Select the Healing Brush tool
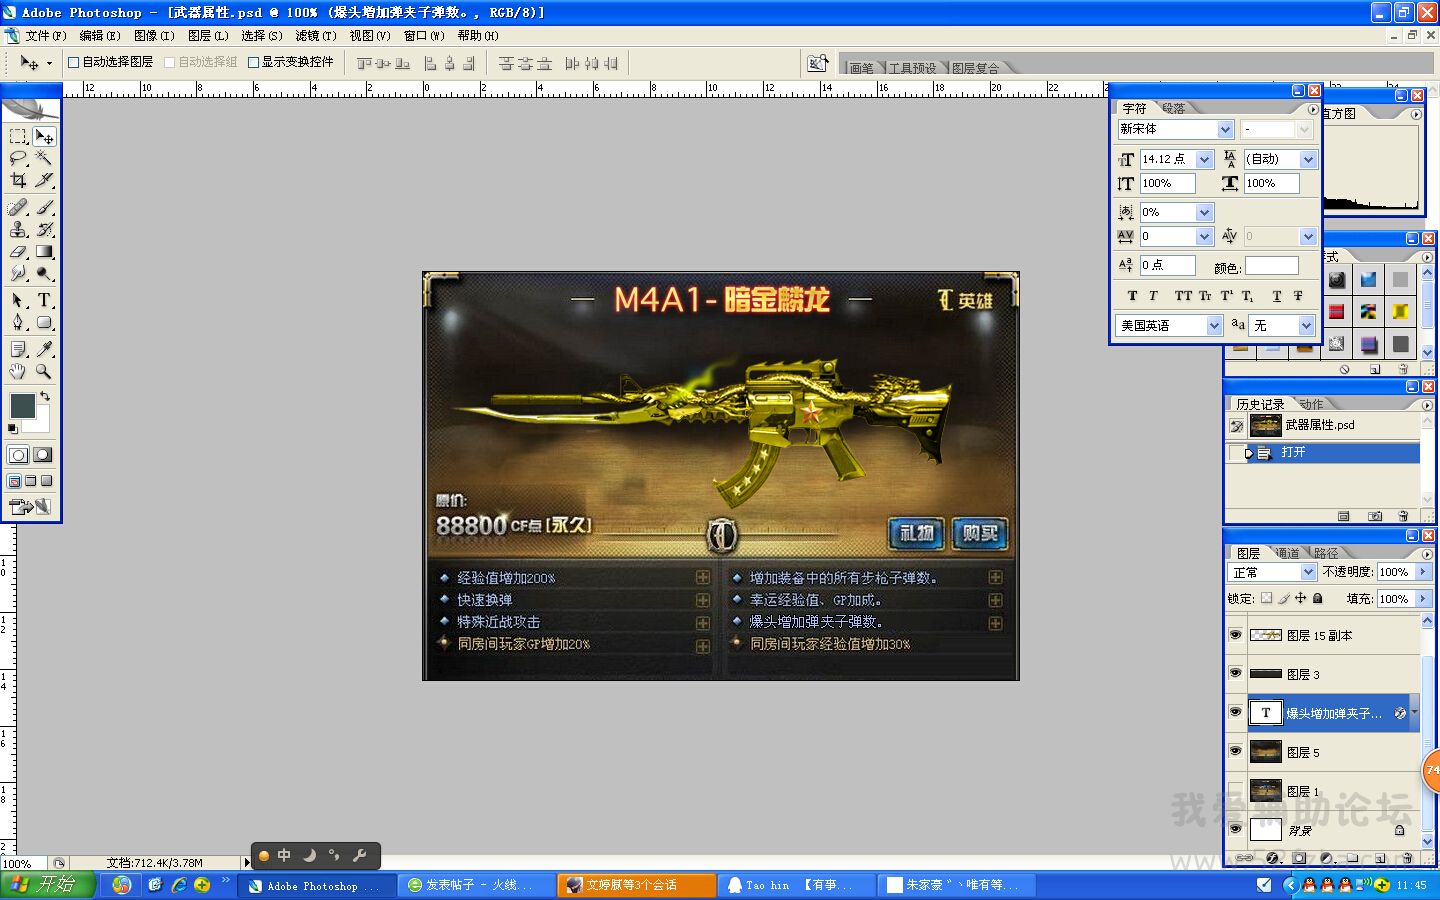This screenshot has height=900, width=1440. point(18,207)
